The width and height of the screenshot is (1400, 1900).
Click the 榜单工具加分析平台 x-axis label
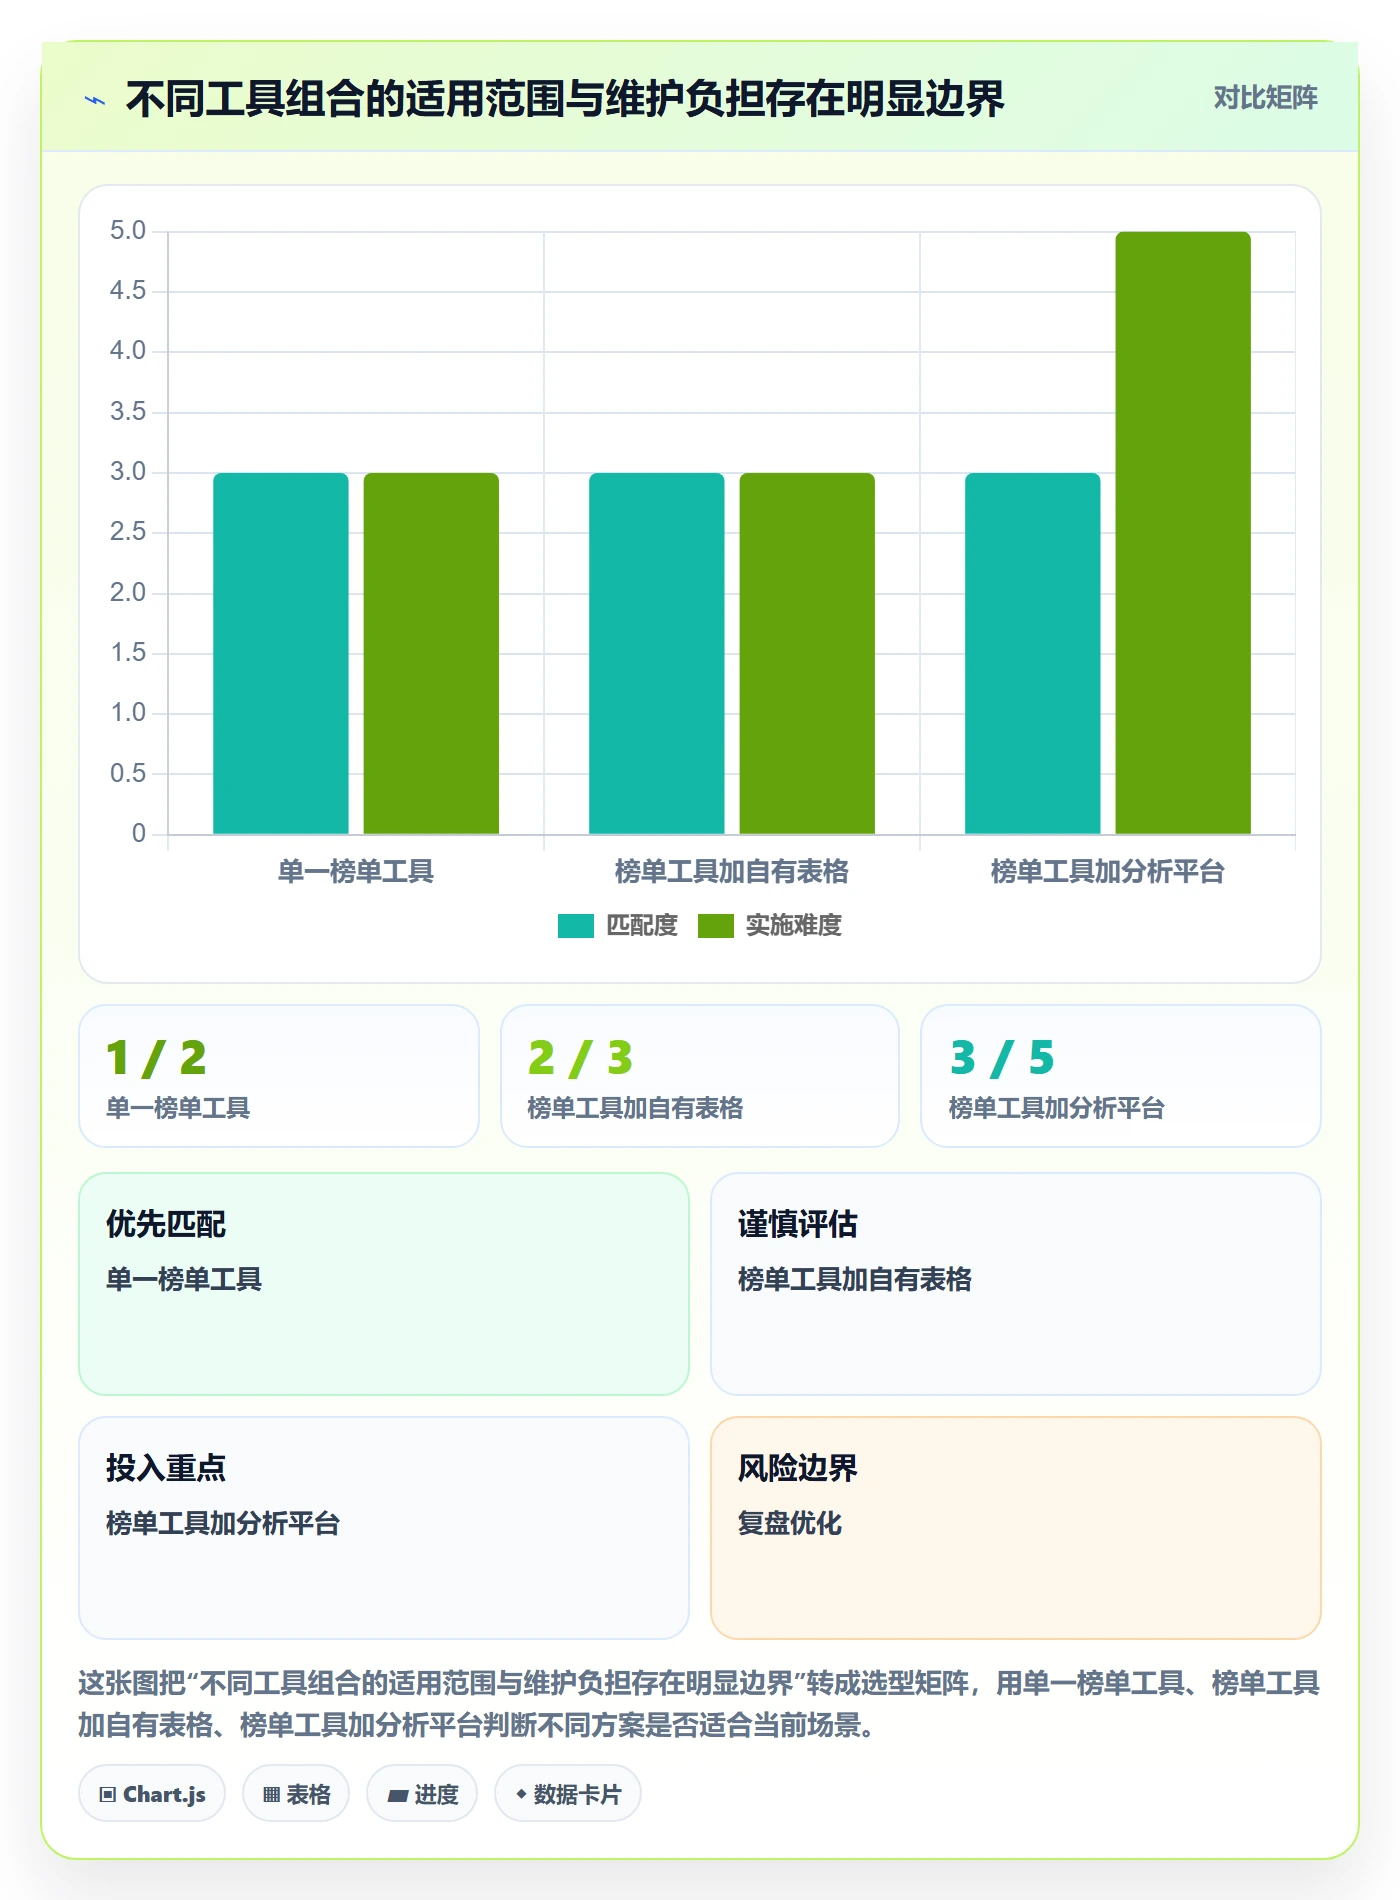tap(1108, 872)
